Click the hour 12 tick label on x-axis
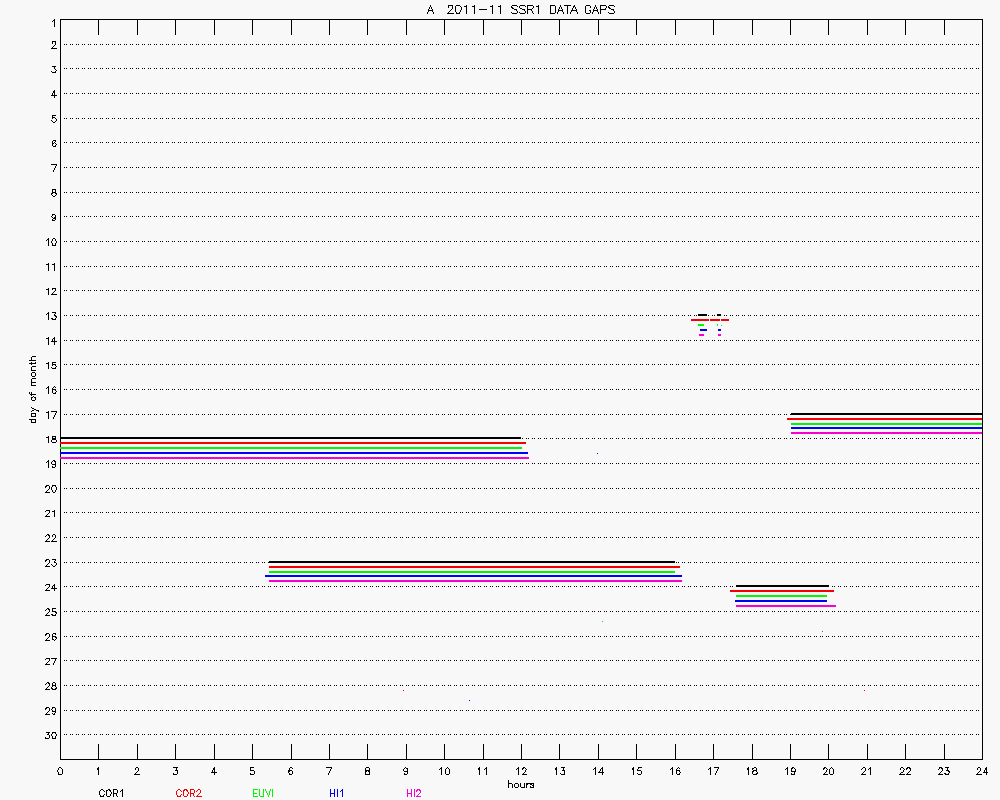 [520, 771]
